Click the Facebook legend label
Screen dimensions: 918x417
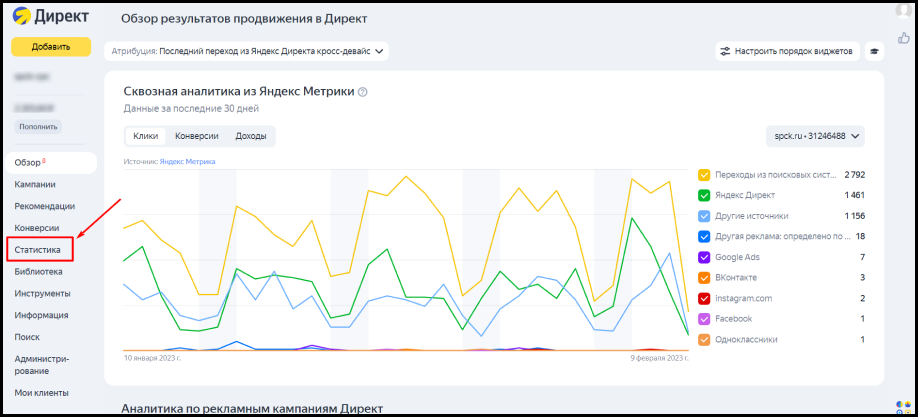tap(734, 319)
